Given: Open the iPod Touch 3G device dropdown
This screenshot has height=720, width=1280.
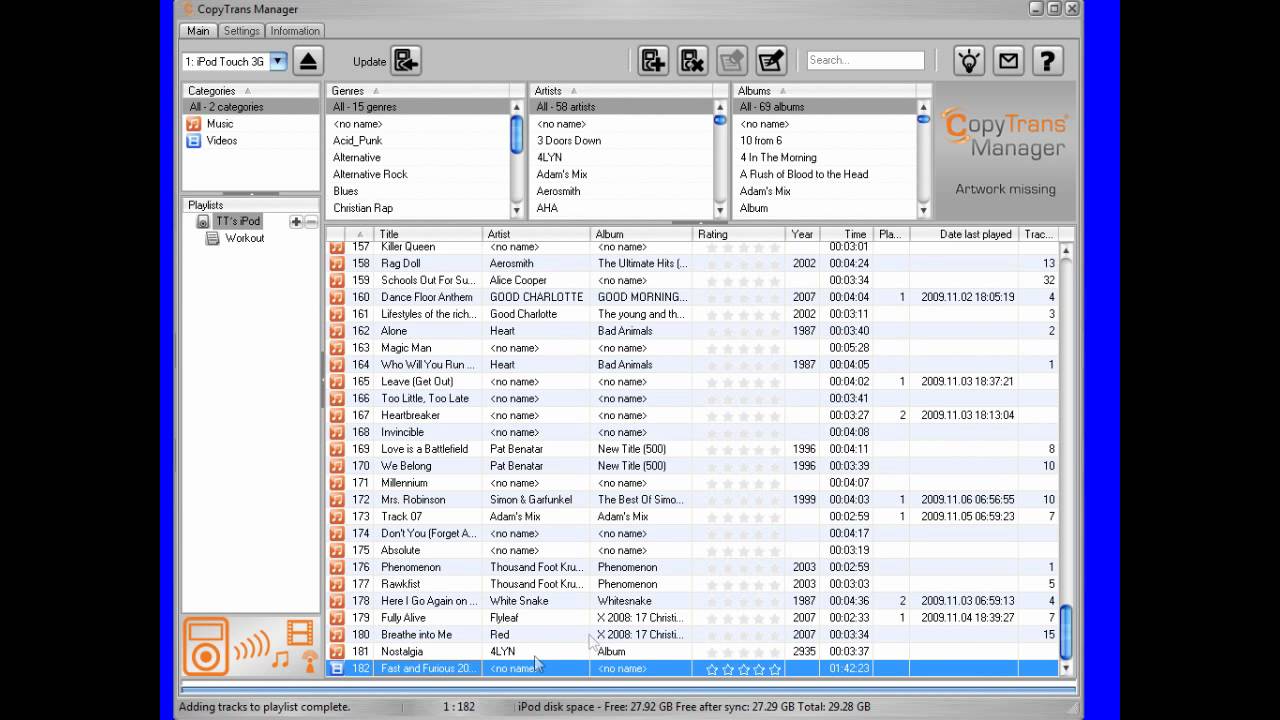Looking at the screenshot, I should 278,61.
